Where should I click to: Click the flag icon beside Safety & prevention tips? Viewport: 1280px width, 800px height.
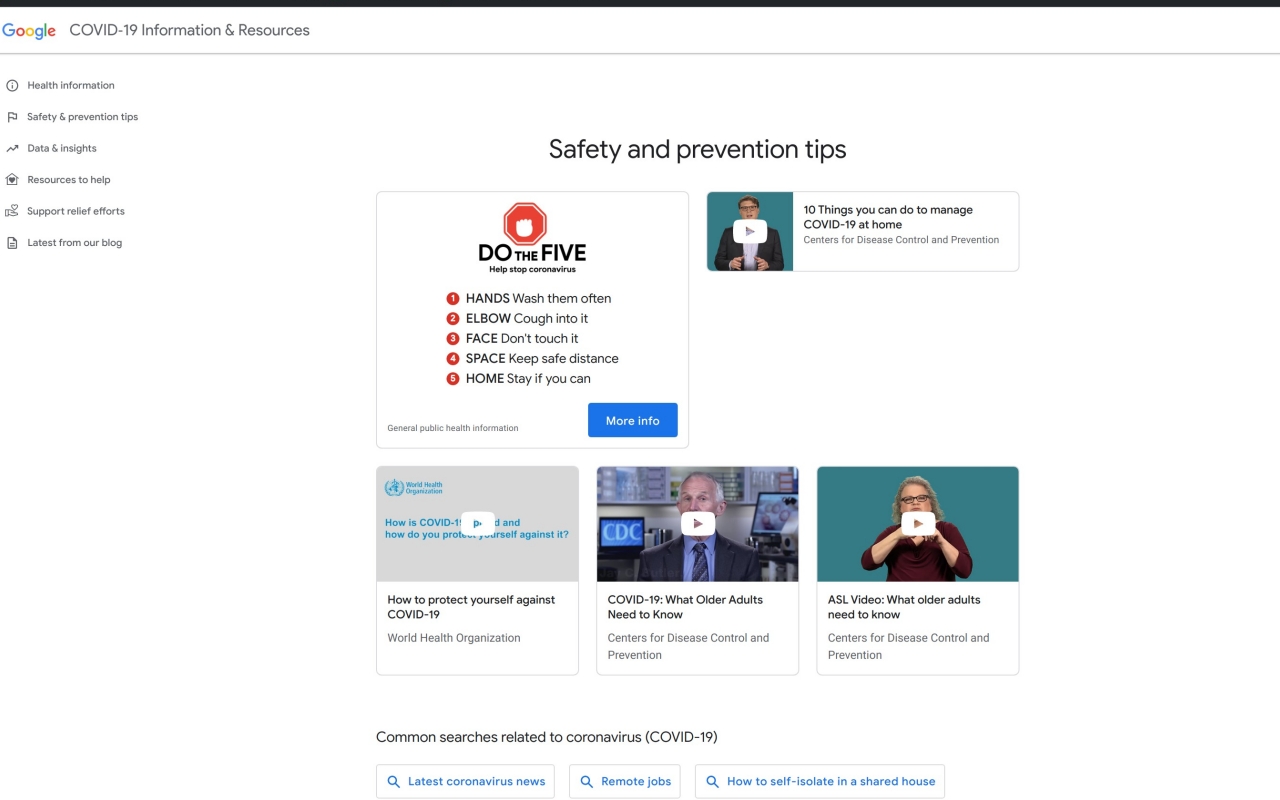pos(12,117)
